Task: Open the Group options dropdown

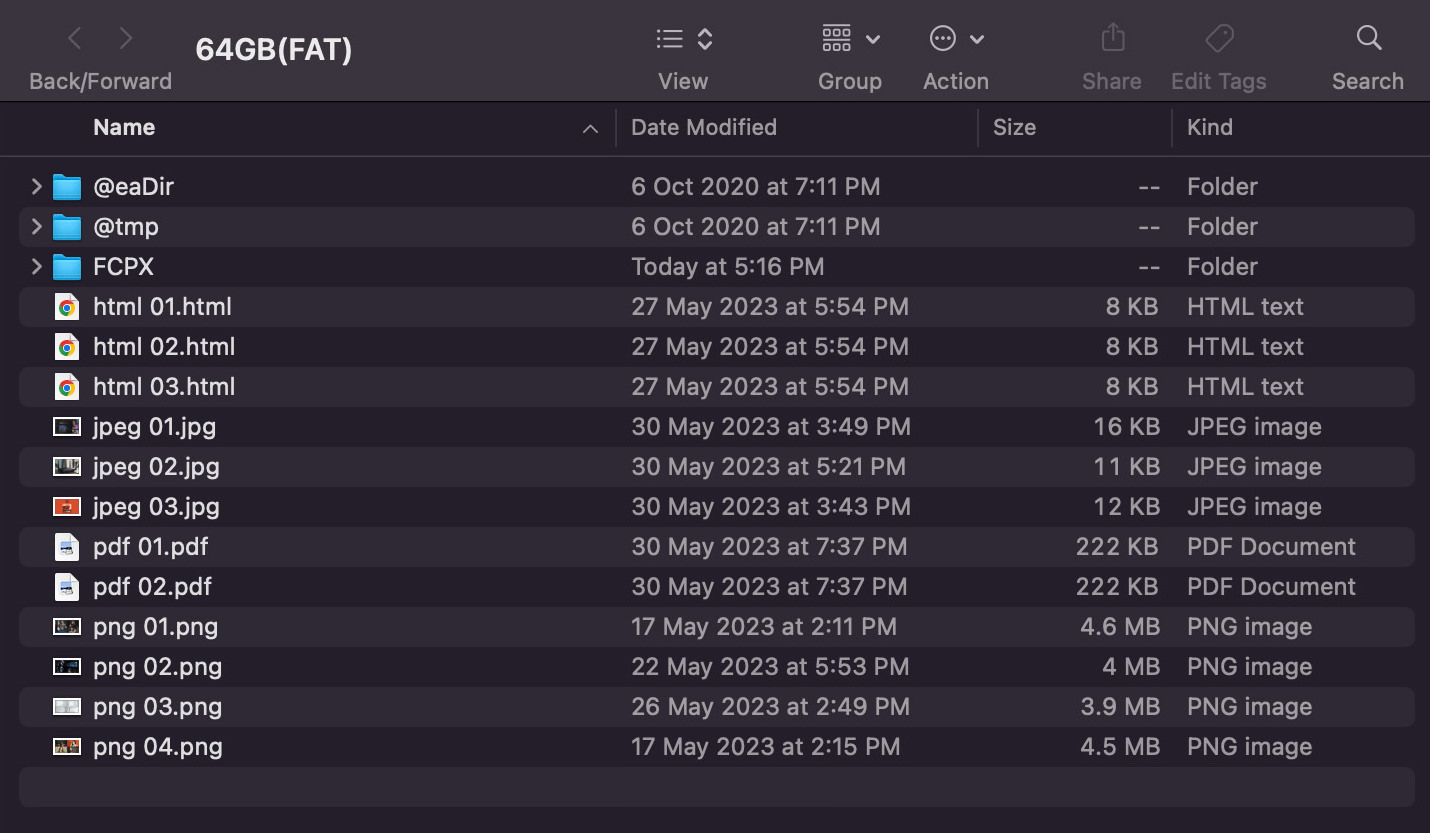Action: [x=850, y=39]
